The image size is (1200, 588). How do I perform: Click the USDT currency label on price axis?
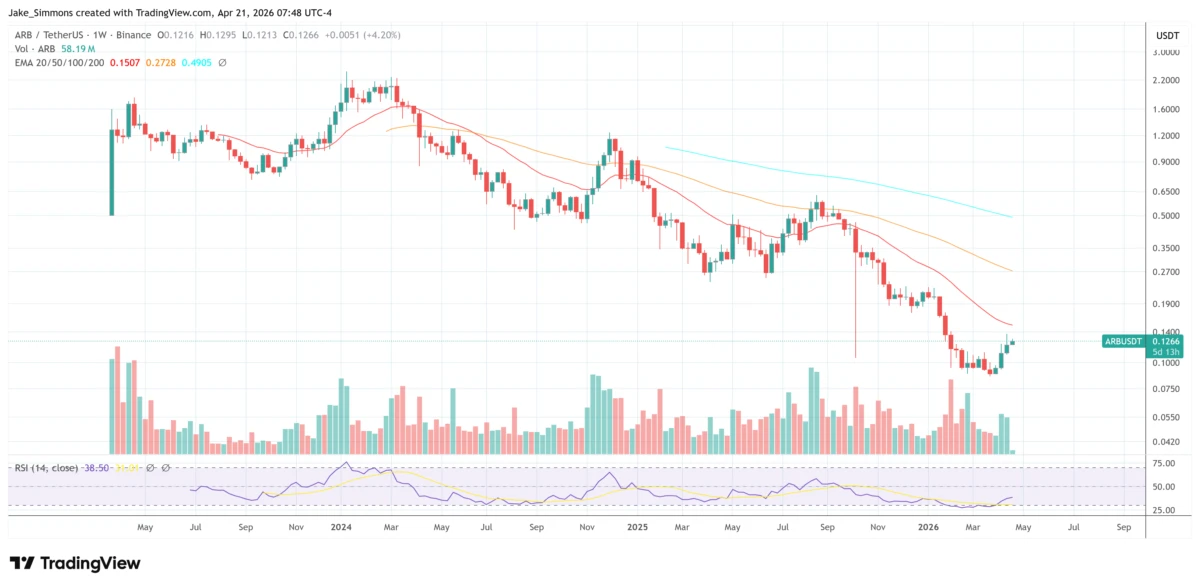[1166, 34]
